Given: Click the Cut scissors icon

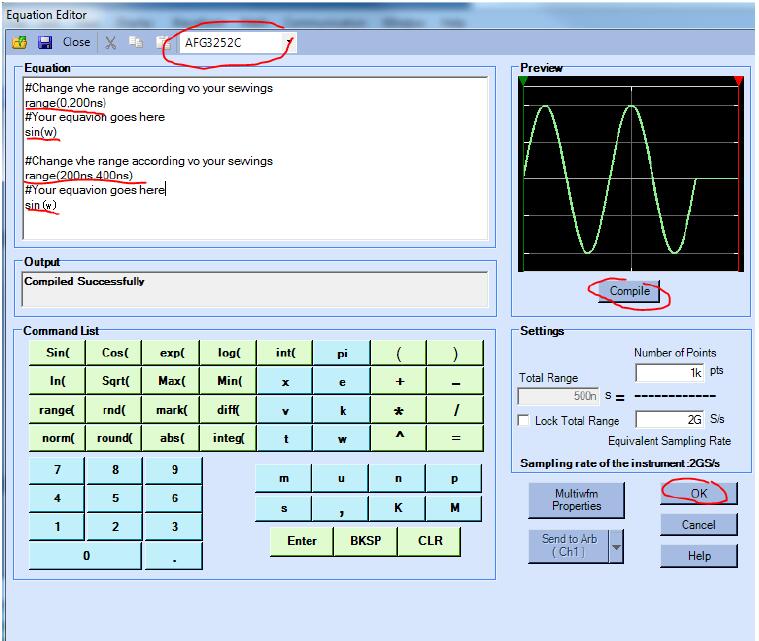Looking at the screenshot, I should pyautogui.click(x=111, y=43).
